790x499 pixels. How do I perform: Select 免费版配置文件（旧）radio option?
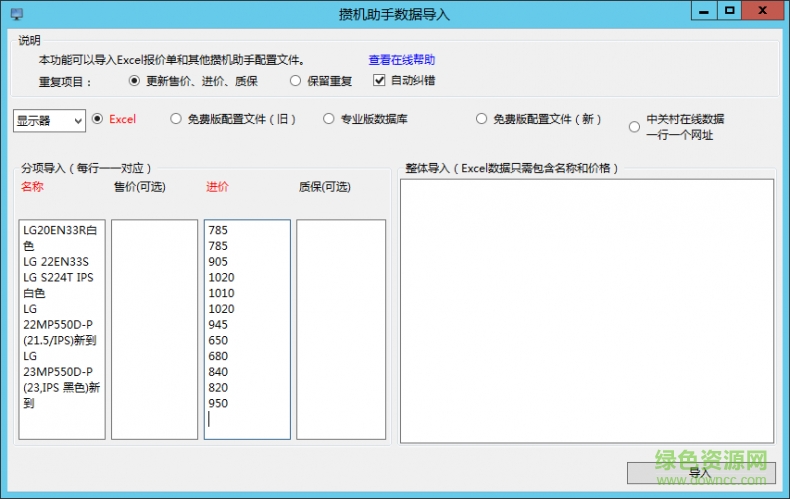coord(176,119)
